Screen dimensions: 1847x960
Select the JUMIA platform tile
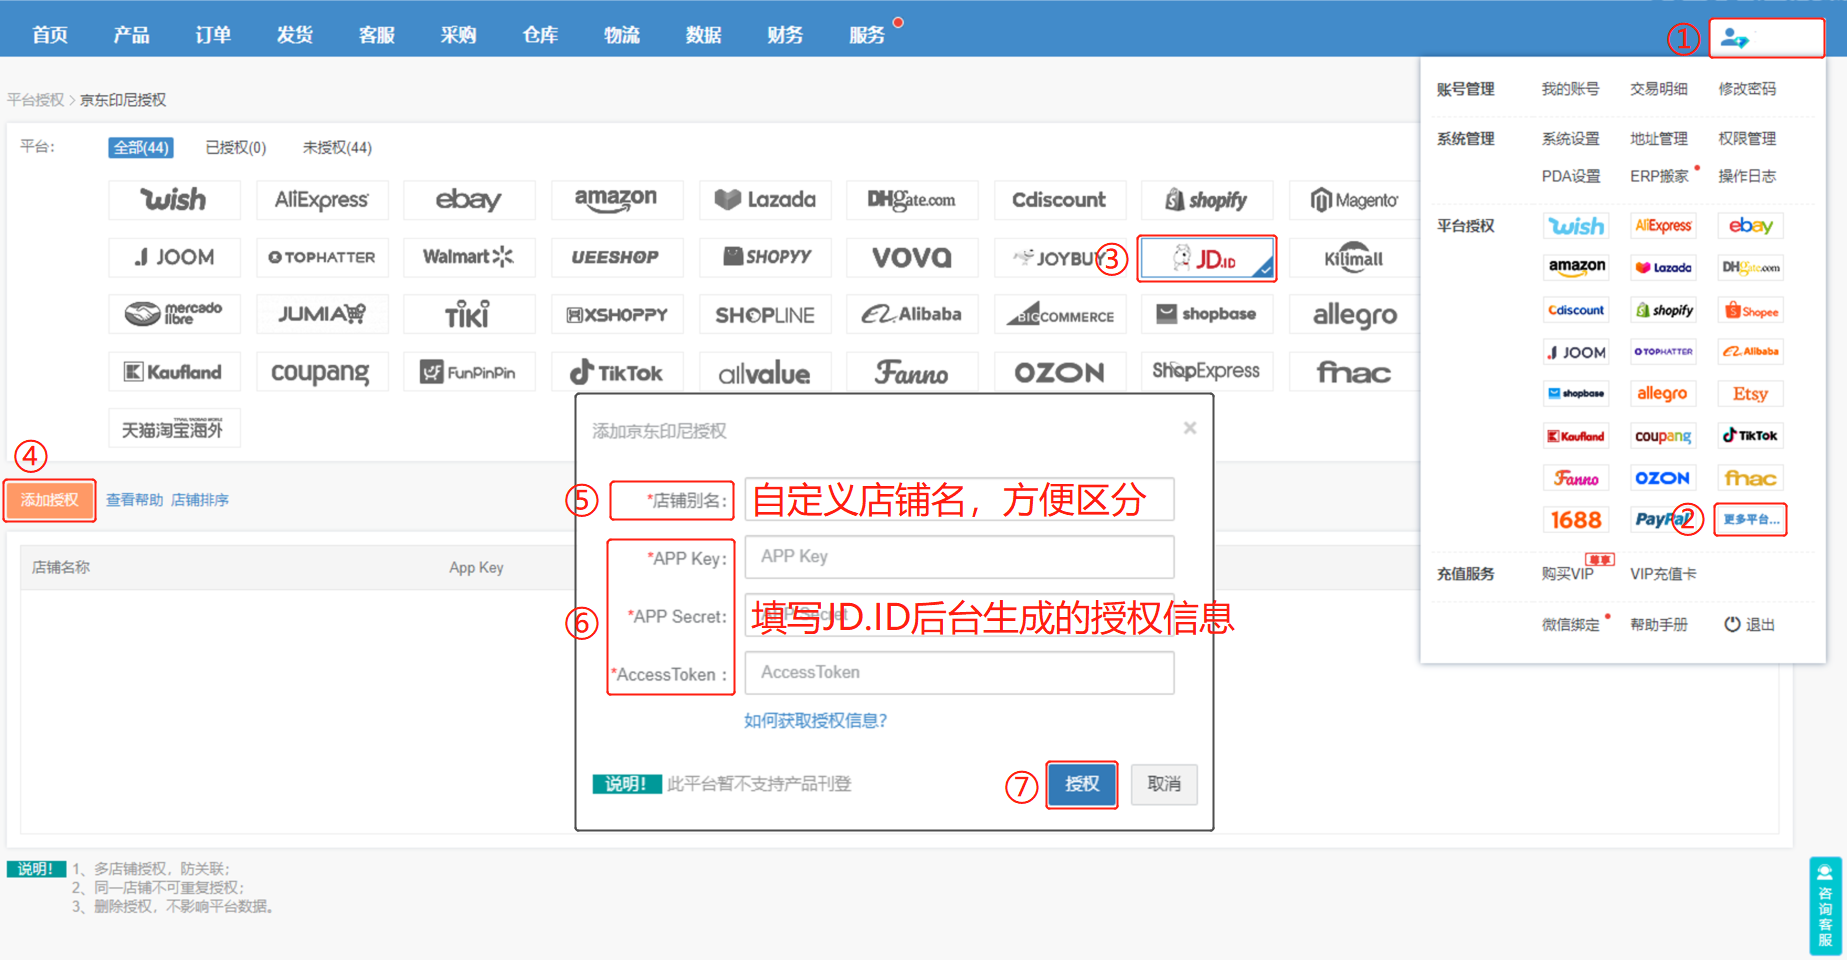[321, 314]
